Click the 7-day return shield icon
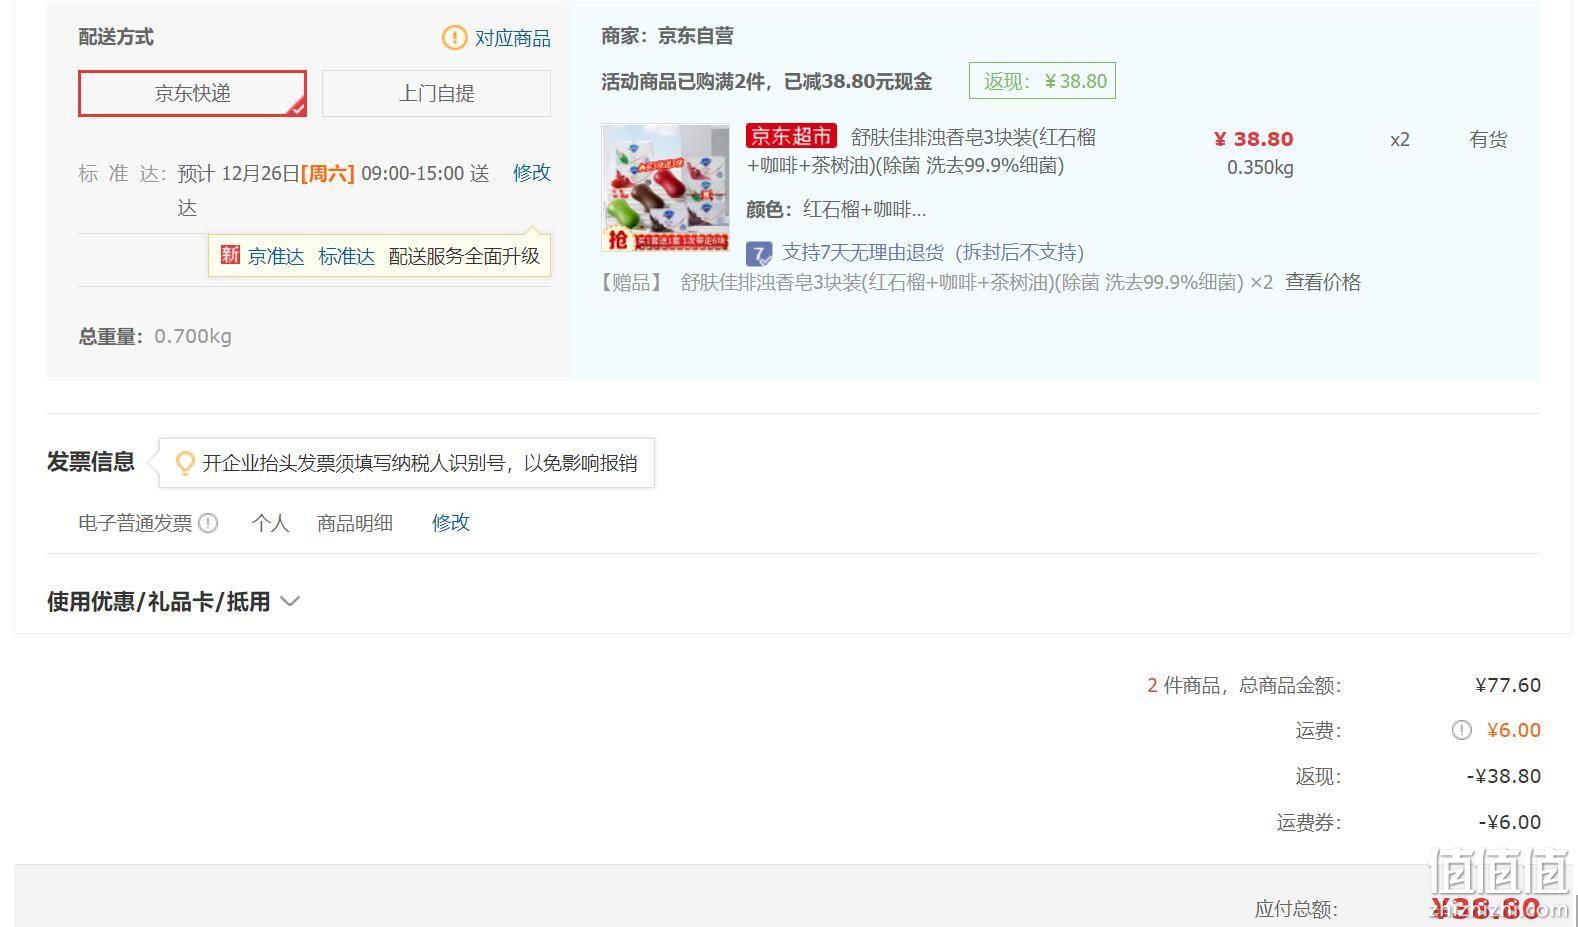 pyautogui.click(x=759, y=253)
